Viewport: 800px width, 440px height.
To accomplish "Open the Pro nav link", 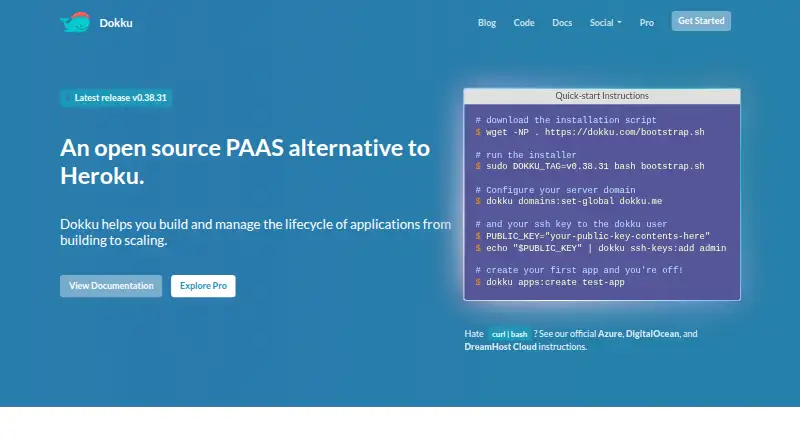I will (x=646, y=22).
